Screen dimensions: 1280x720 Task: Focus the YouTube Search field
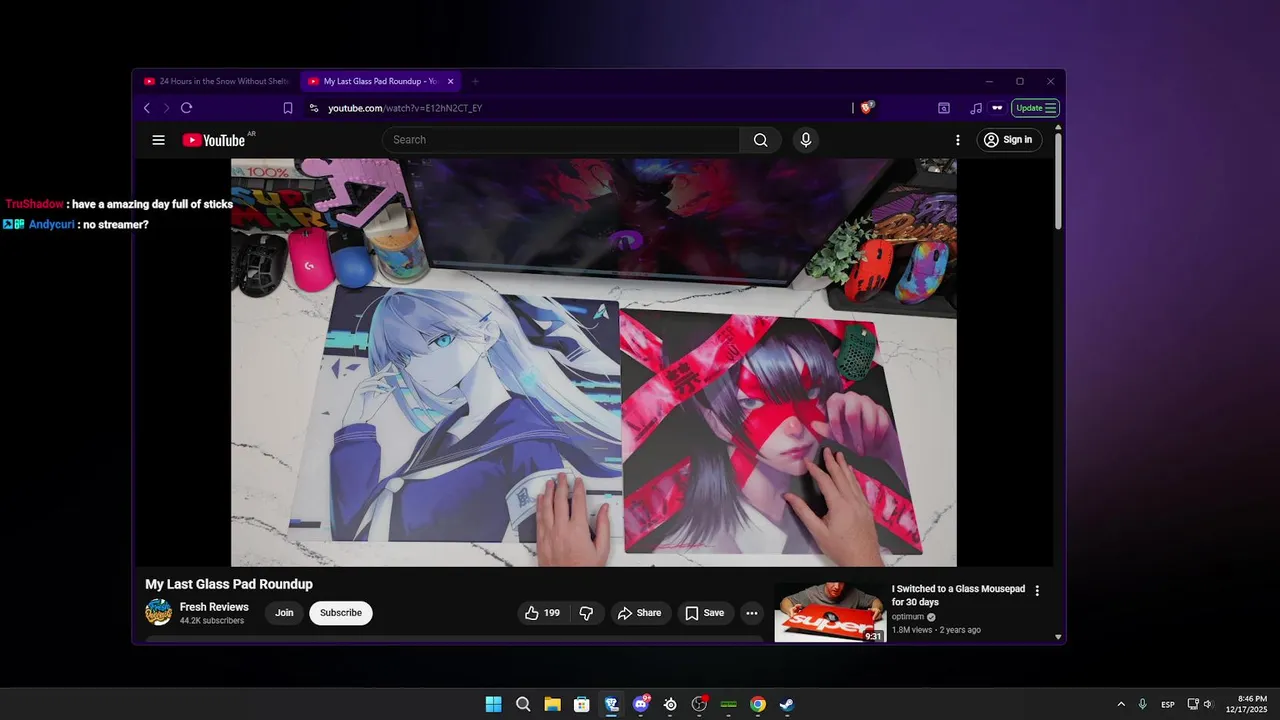click(561, 140)
